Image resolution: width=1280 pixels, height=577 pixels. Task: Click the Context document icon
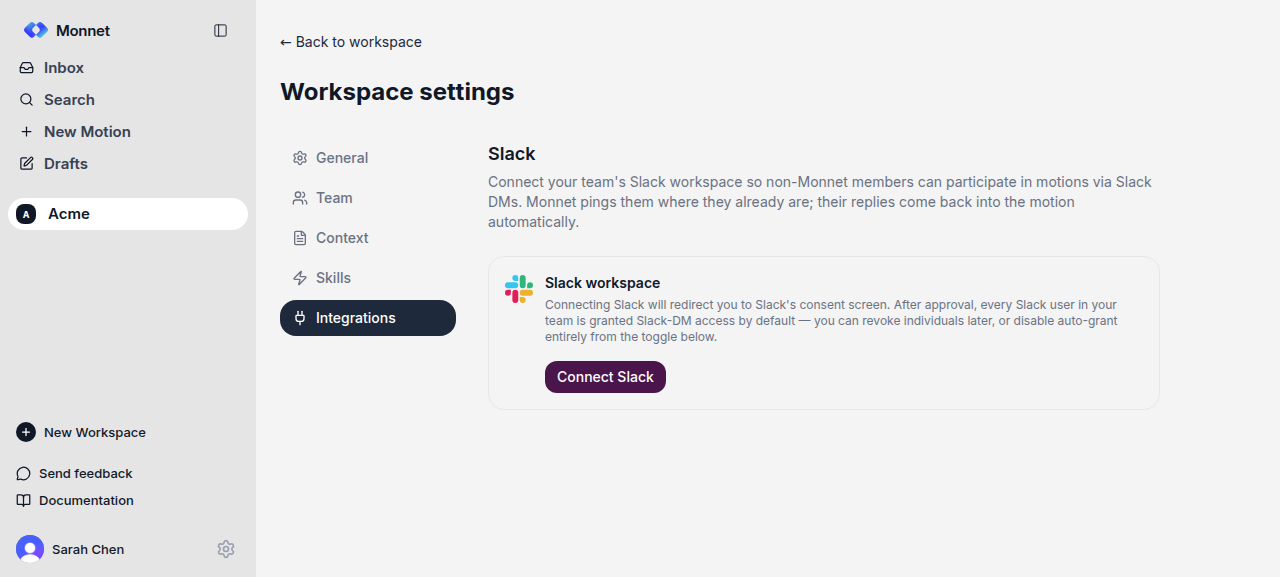300,238
